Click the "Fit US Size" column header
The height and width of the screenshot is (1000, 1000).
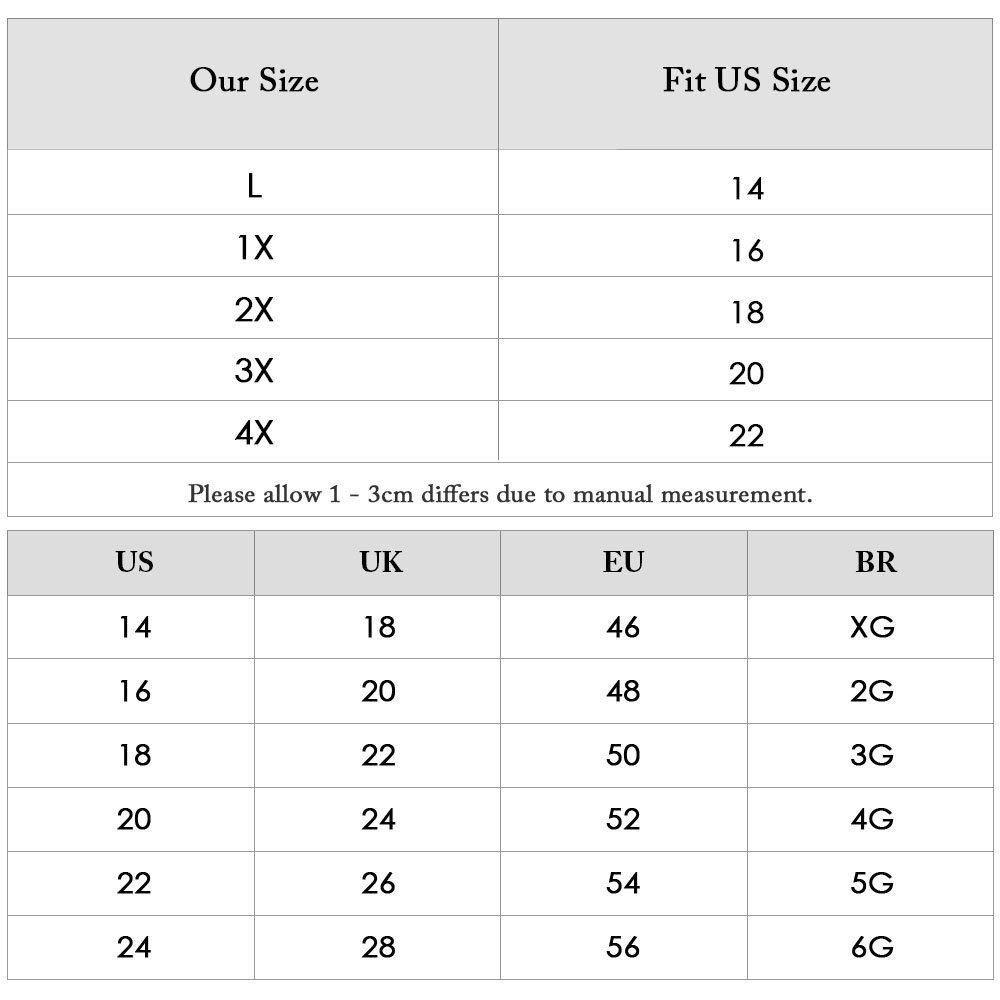(x=746, y=81)
